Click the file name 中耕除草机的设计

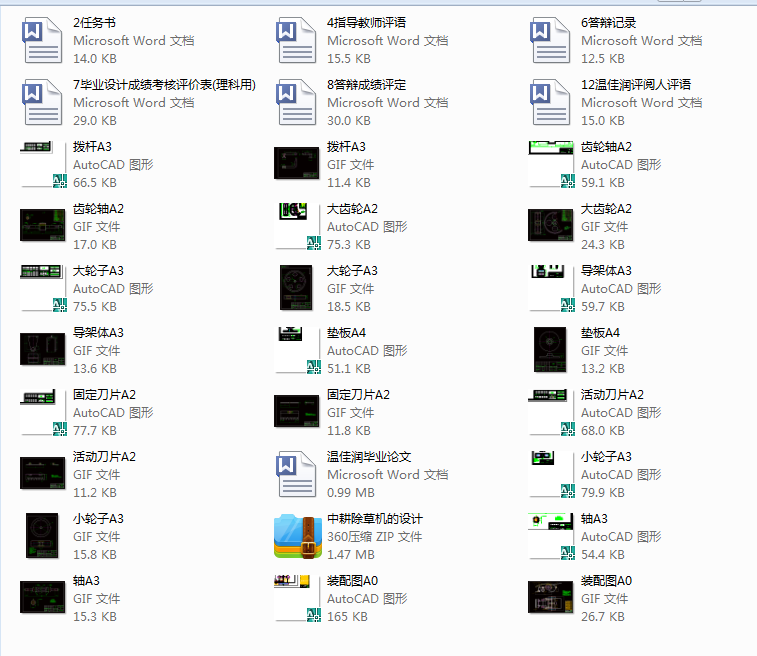[x=375, y=519]
